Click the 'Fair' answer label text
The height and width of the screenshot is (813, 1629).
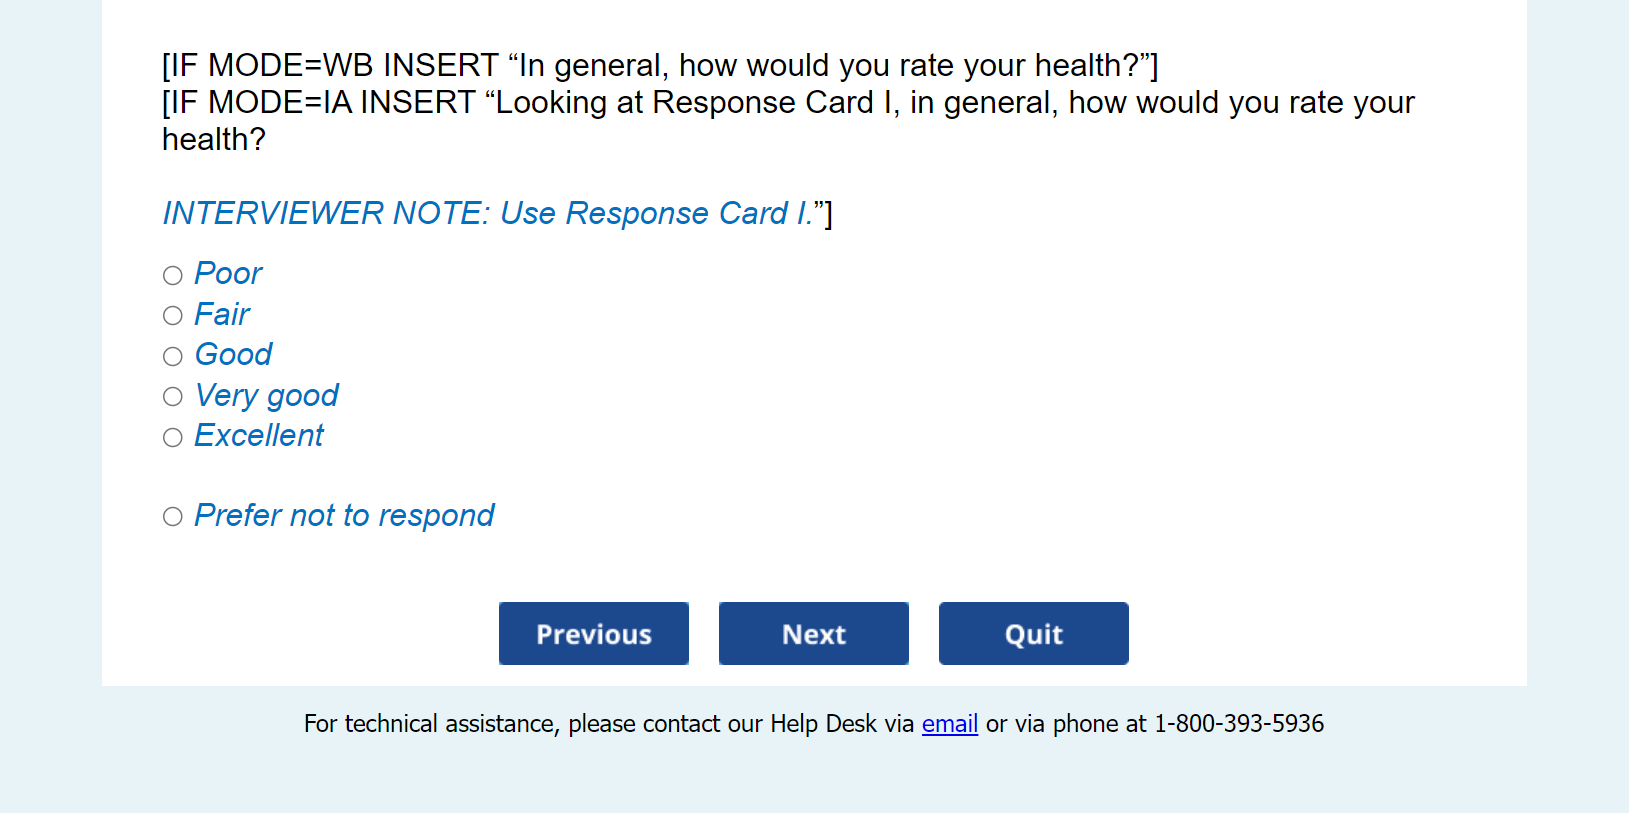(222, 315)
